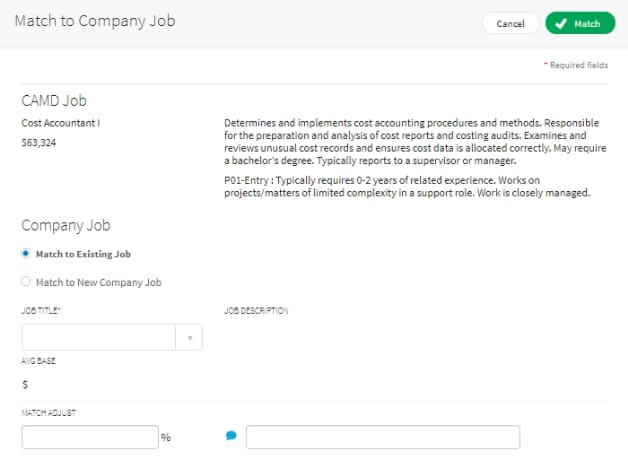628x459 pixels.
Task: Click the Company Job section heading
Action: (66, 225)
